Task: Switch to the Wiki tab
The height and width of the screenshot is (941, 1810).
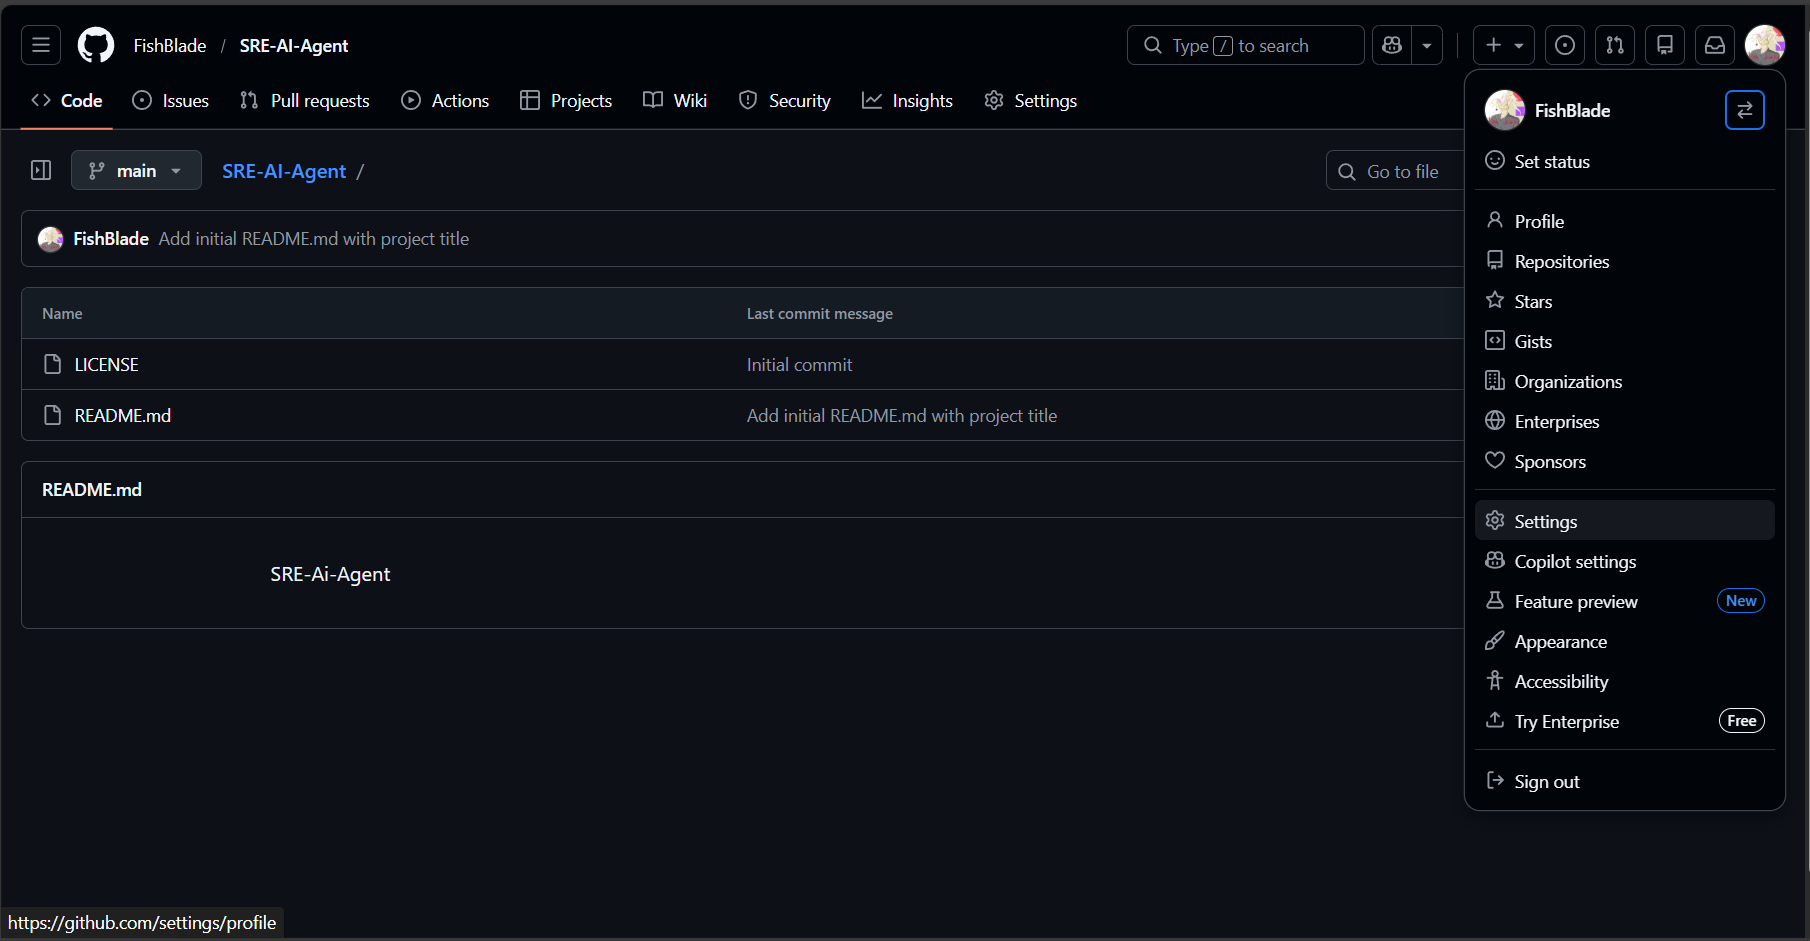Action: pos(675,101)
